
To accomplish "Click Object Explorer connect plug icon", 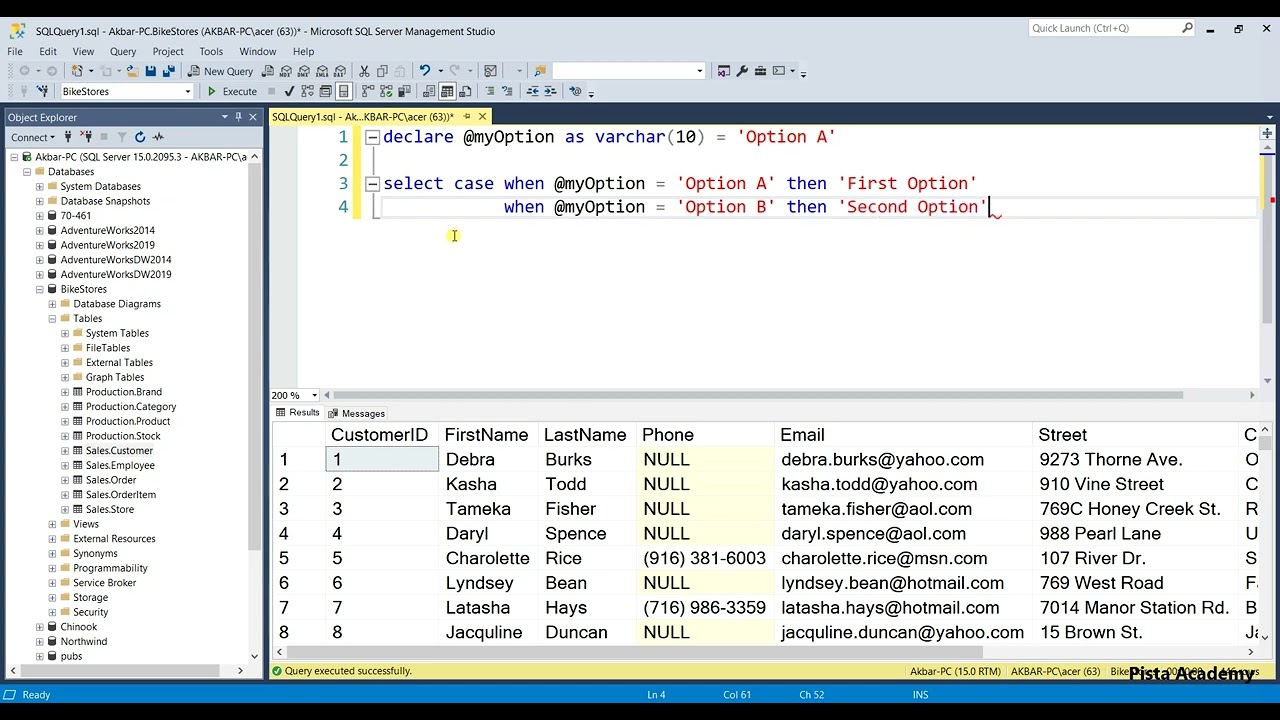I will pos(68,137).
